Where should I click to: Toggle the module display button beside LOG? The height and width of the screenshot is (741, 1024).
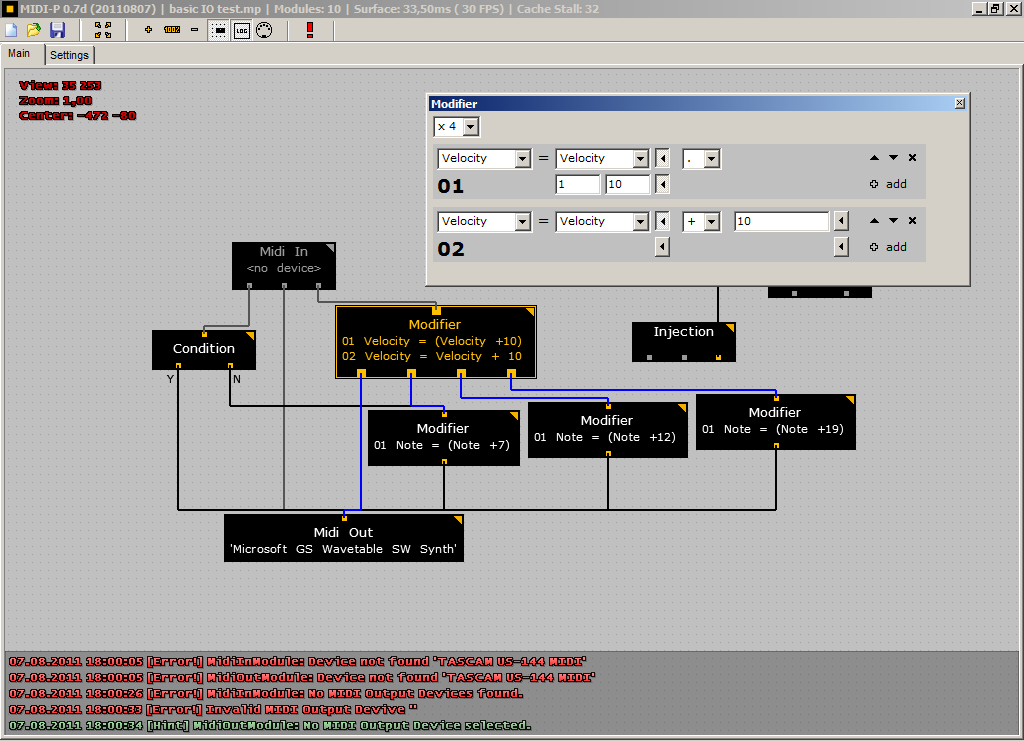pyautogui.click(x=219, y=30)
